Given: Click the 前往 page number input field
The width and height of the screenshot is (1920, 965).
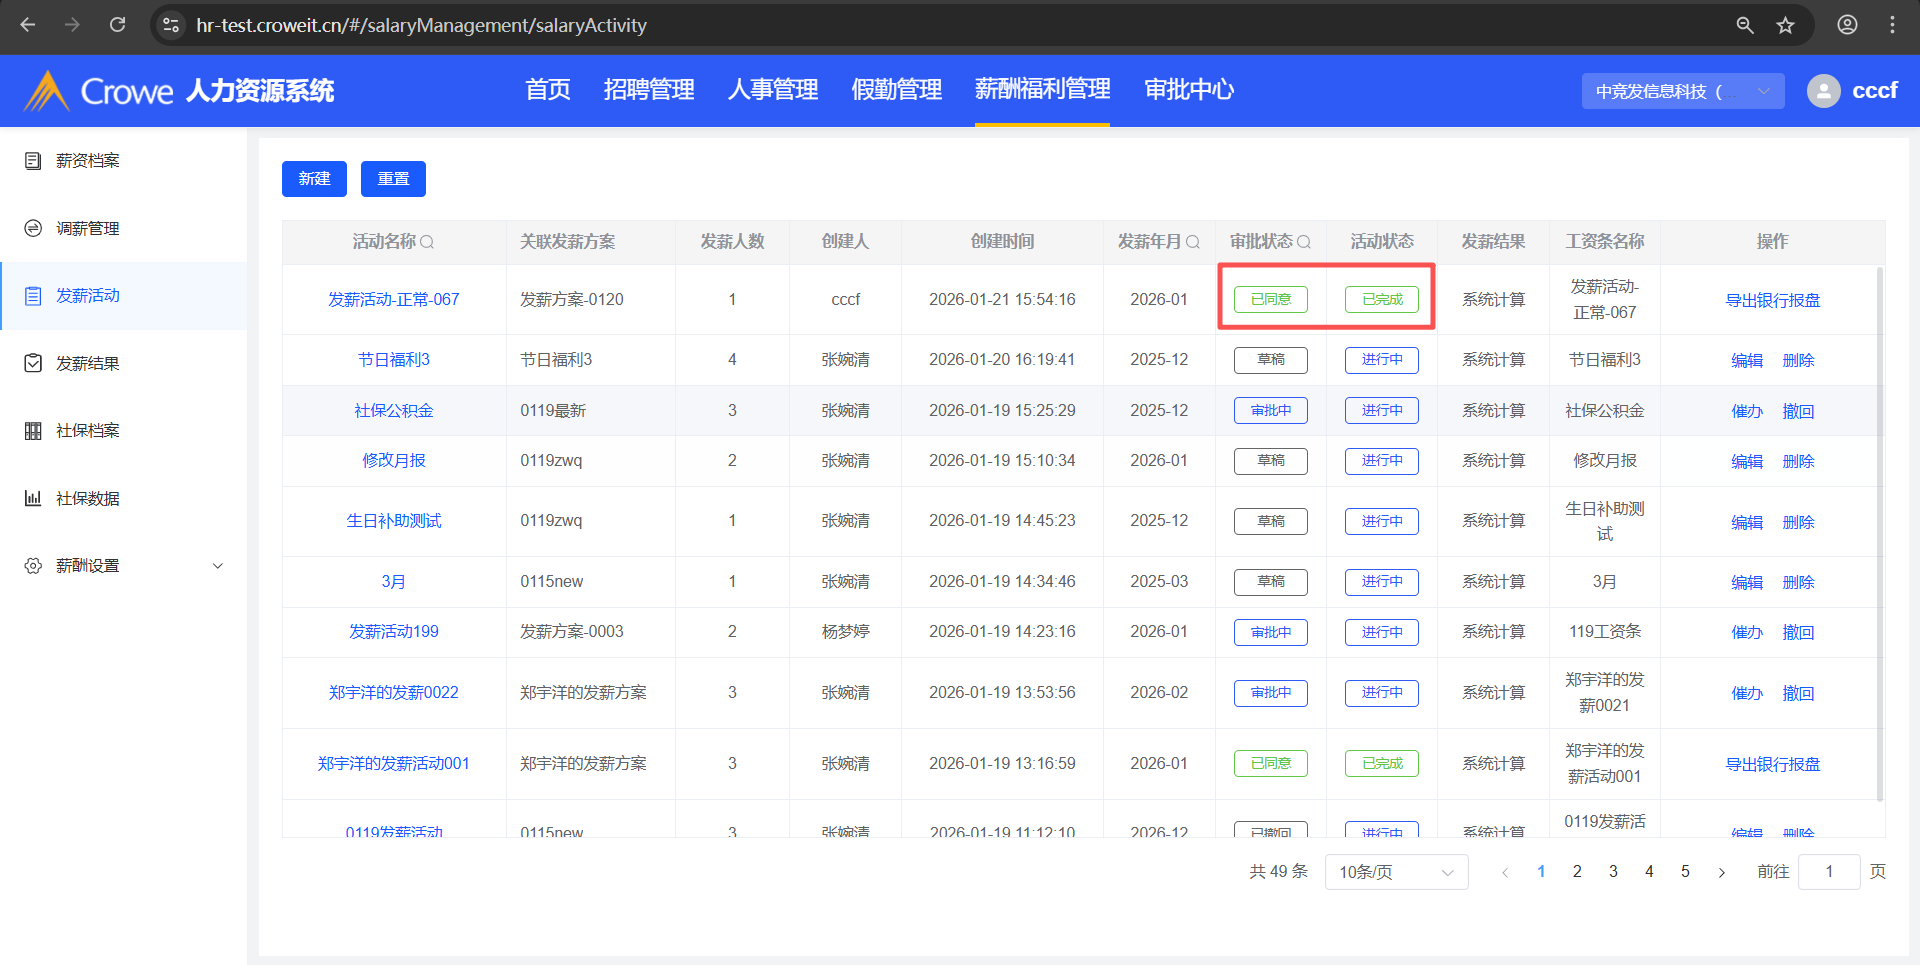Looking at the screenshot, I should 1828,872.
